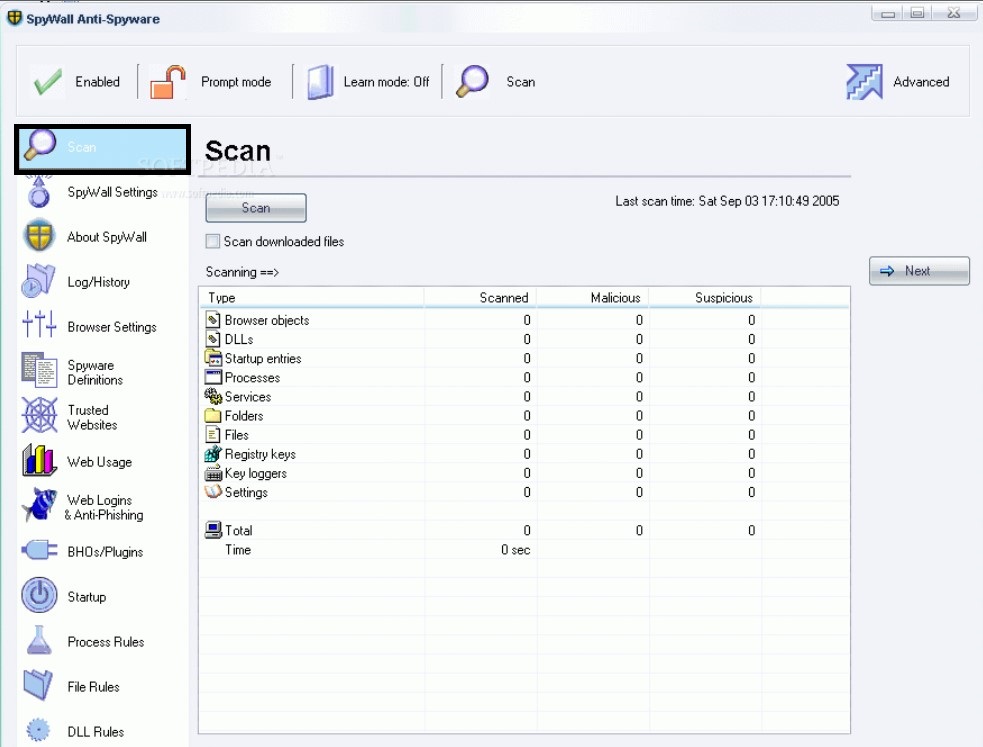This screenshot has height=747, width=983.
Task: Open Trusted Websites label in sidebar
Action: (x=92, y=417)
